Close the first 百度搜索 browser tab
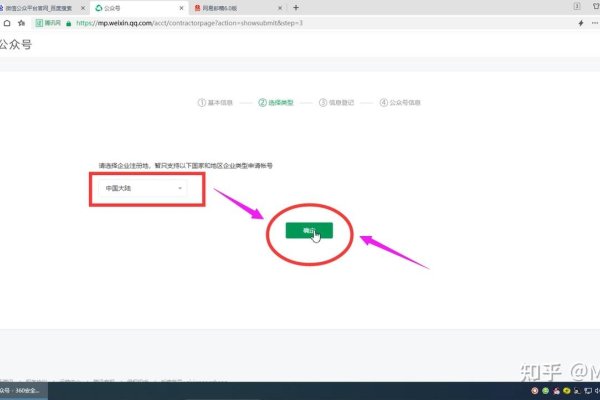The height and width of the screenshot is (400, 600). [x=83, y=8]
